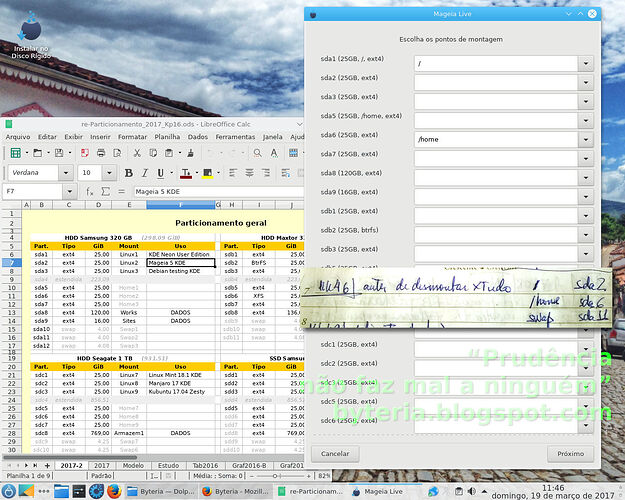Screen dimensions: 625x500
Task: Export directly as PDF in Calc
Action: 85,153
